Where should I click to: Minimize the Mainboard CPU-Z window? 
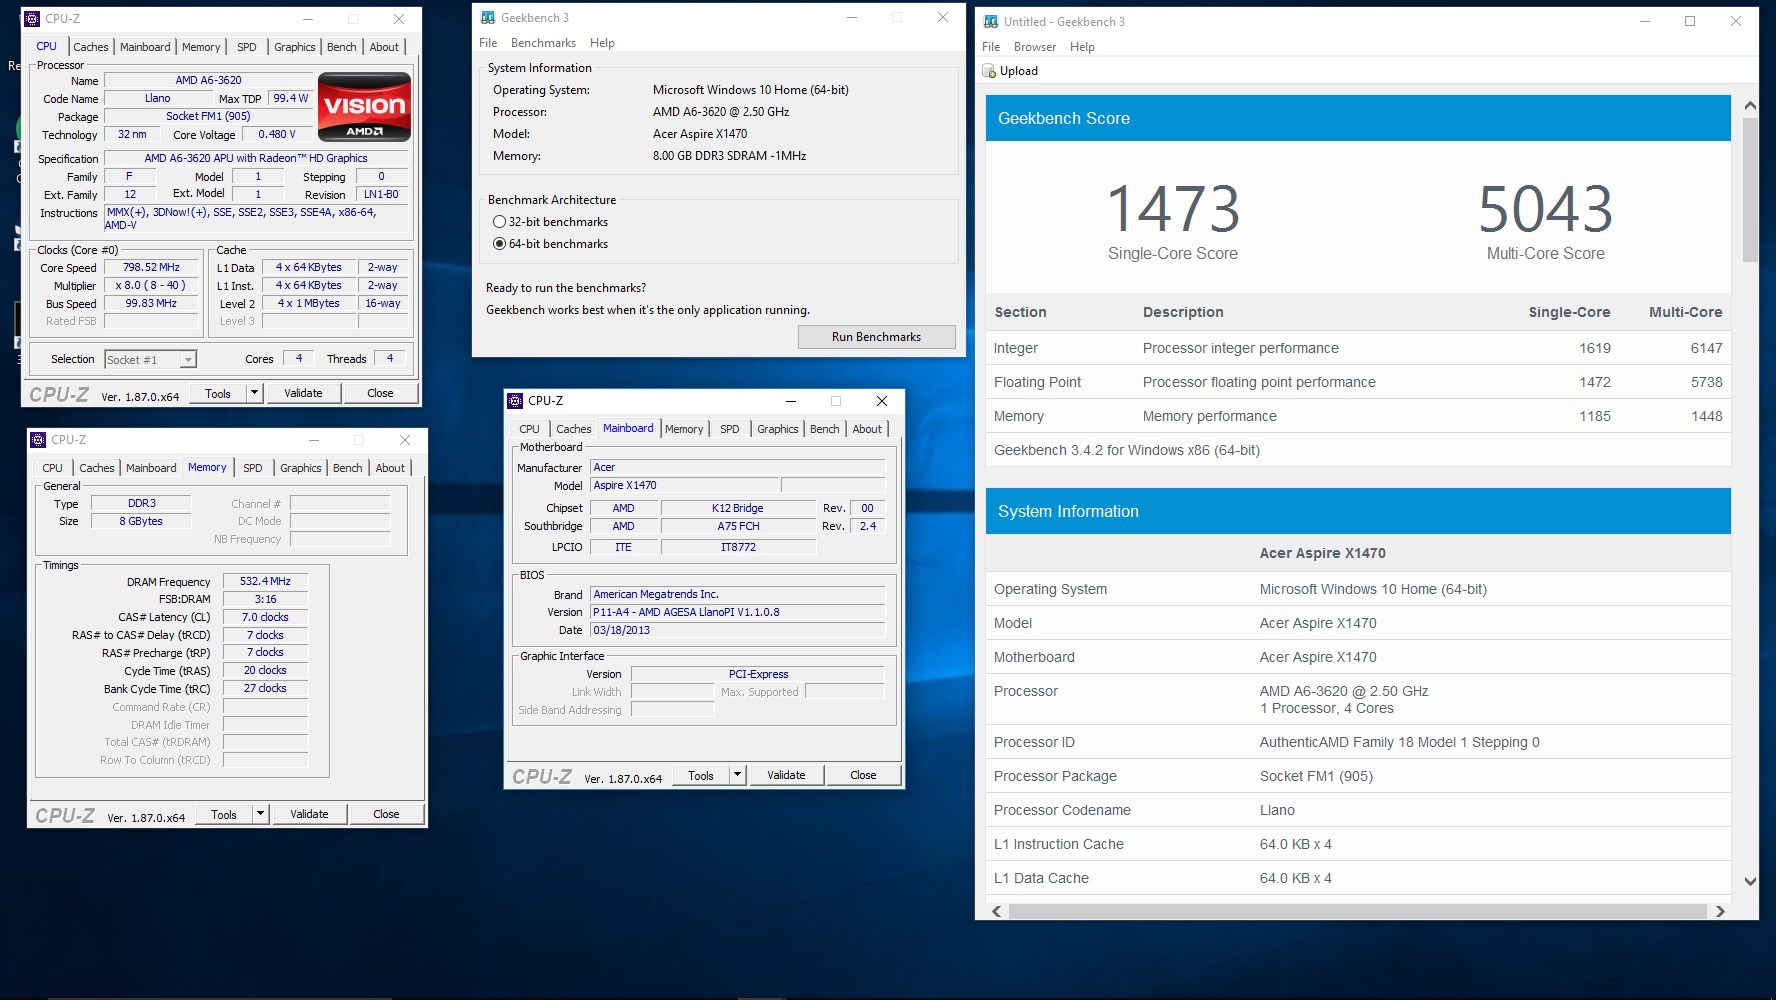point(790,401)
